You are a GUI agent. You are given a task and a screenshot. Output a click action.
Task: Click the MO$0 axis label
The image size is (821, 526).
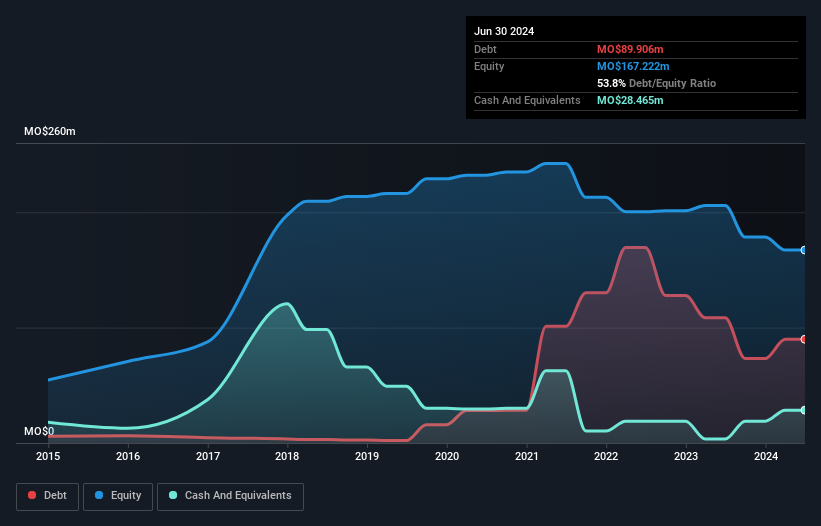tap(39, 431)
